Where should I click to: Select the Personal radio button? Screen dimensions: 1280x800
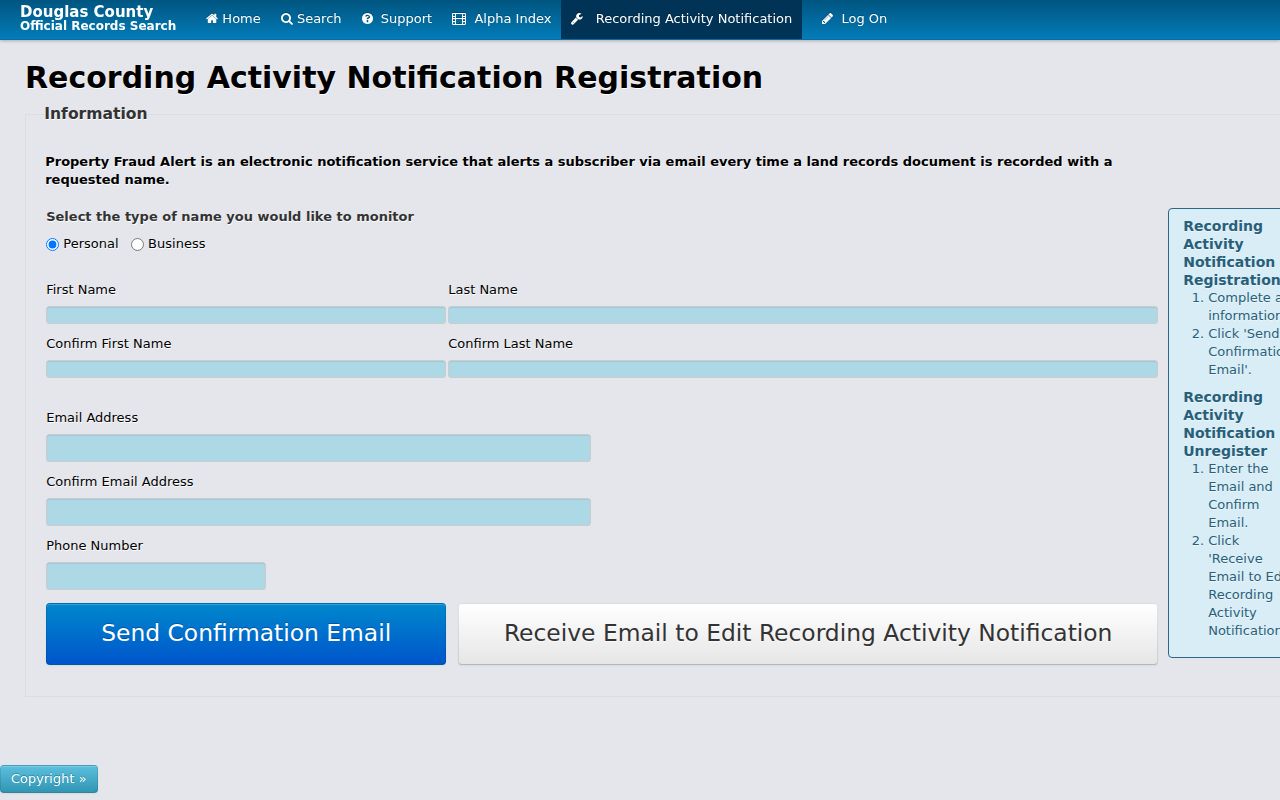[x=53, y=244]
